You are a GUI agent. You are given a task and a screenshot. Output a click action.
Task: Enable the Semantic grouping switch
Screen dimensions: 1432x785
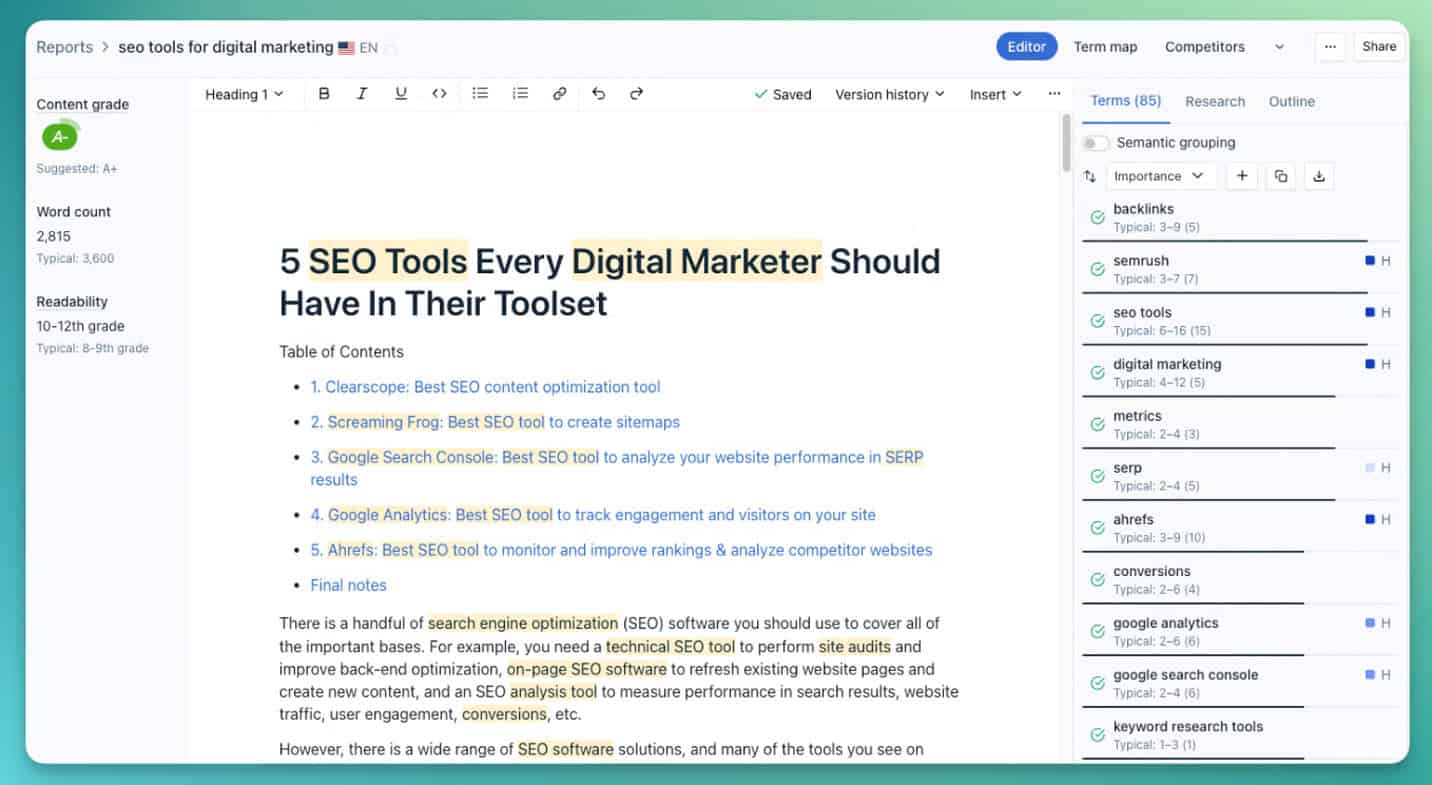[1096, 143]
